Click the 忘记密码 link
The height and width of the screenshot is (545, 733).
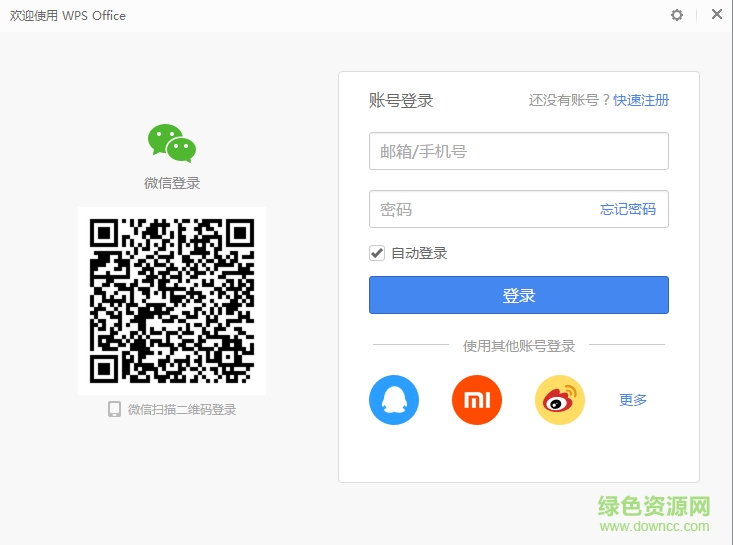628,210
